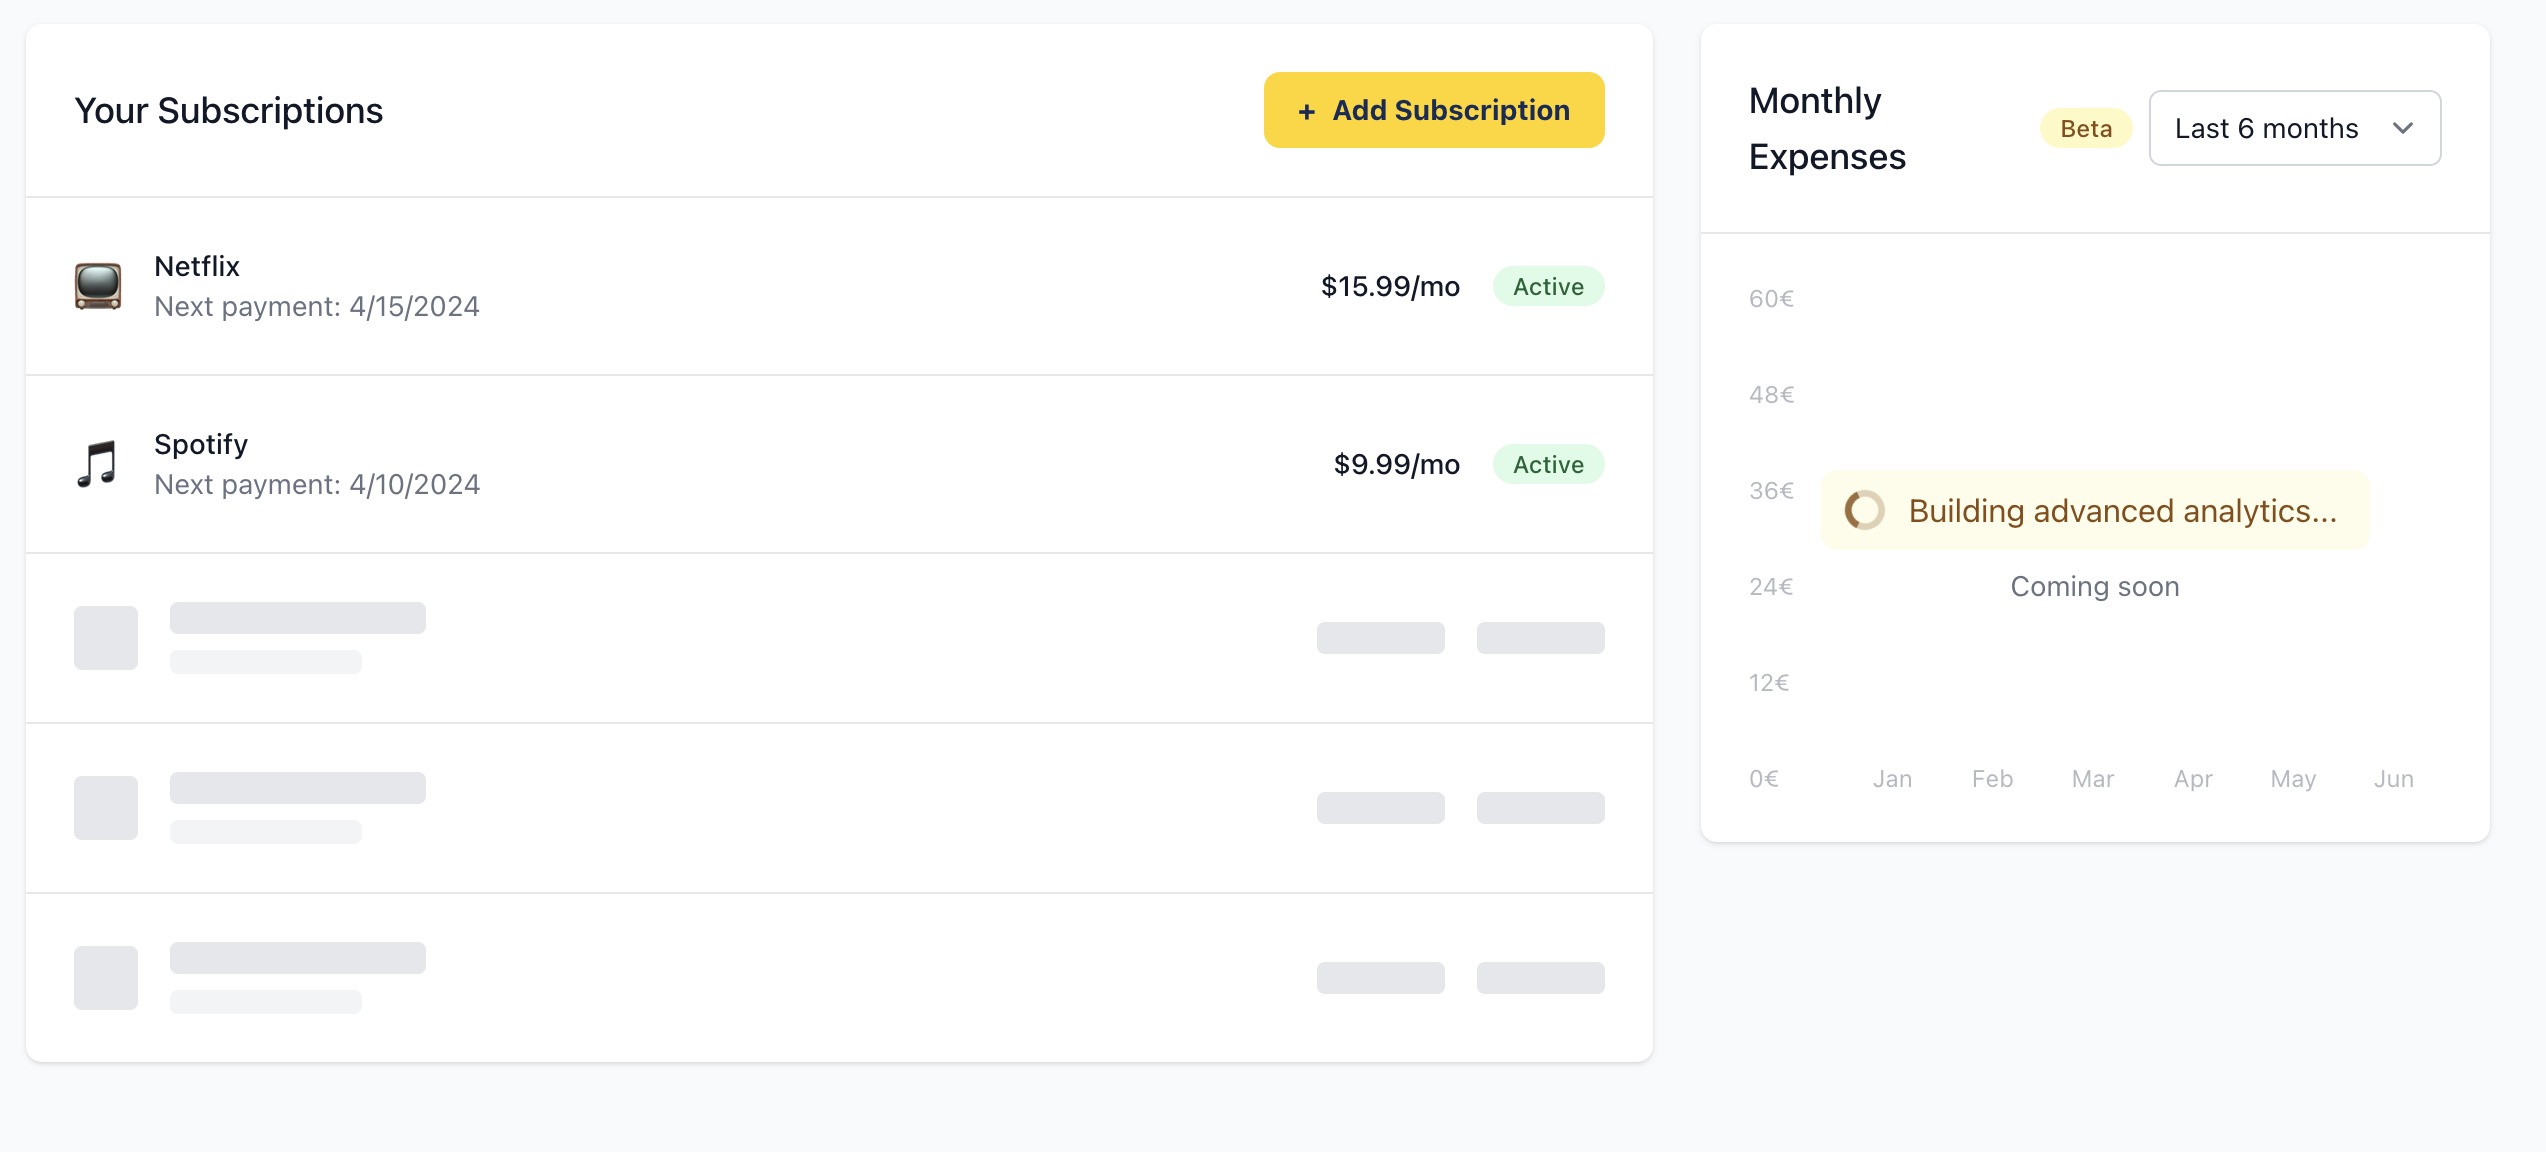Click the Mar month label

tap(2093, 778)
